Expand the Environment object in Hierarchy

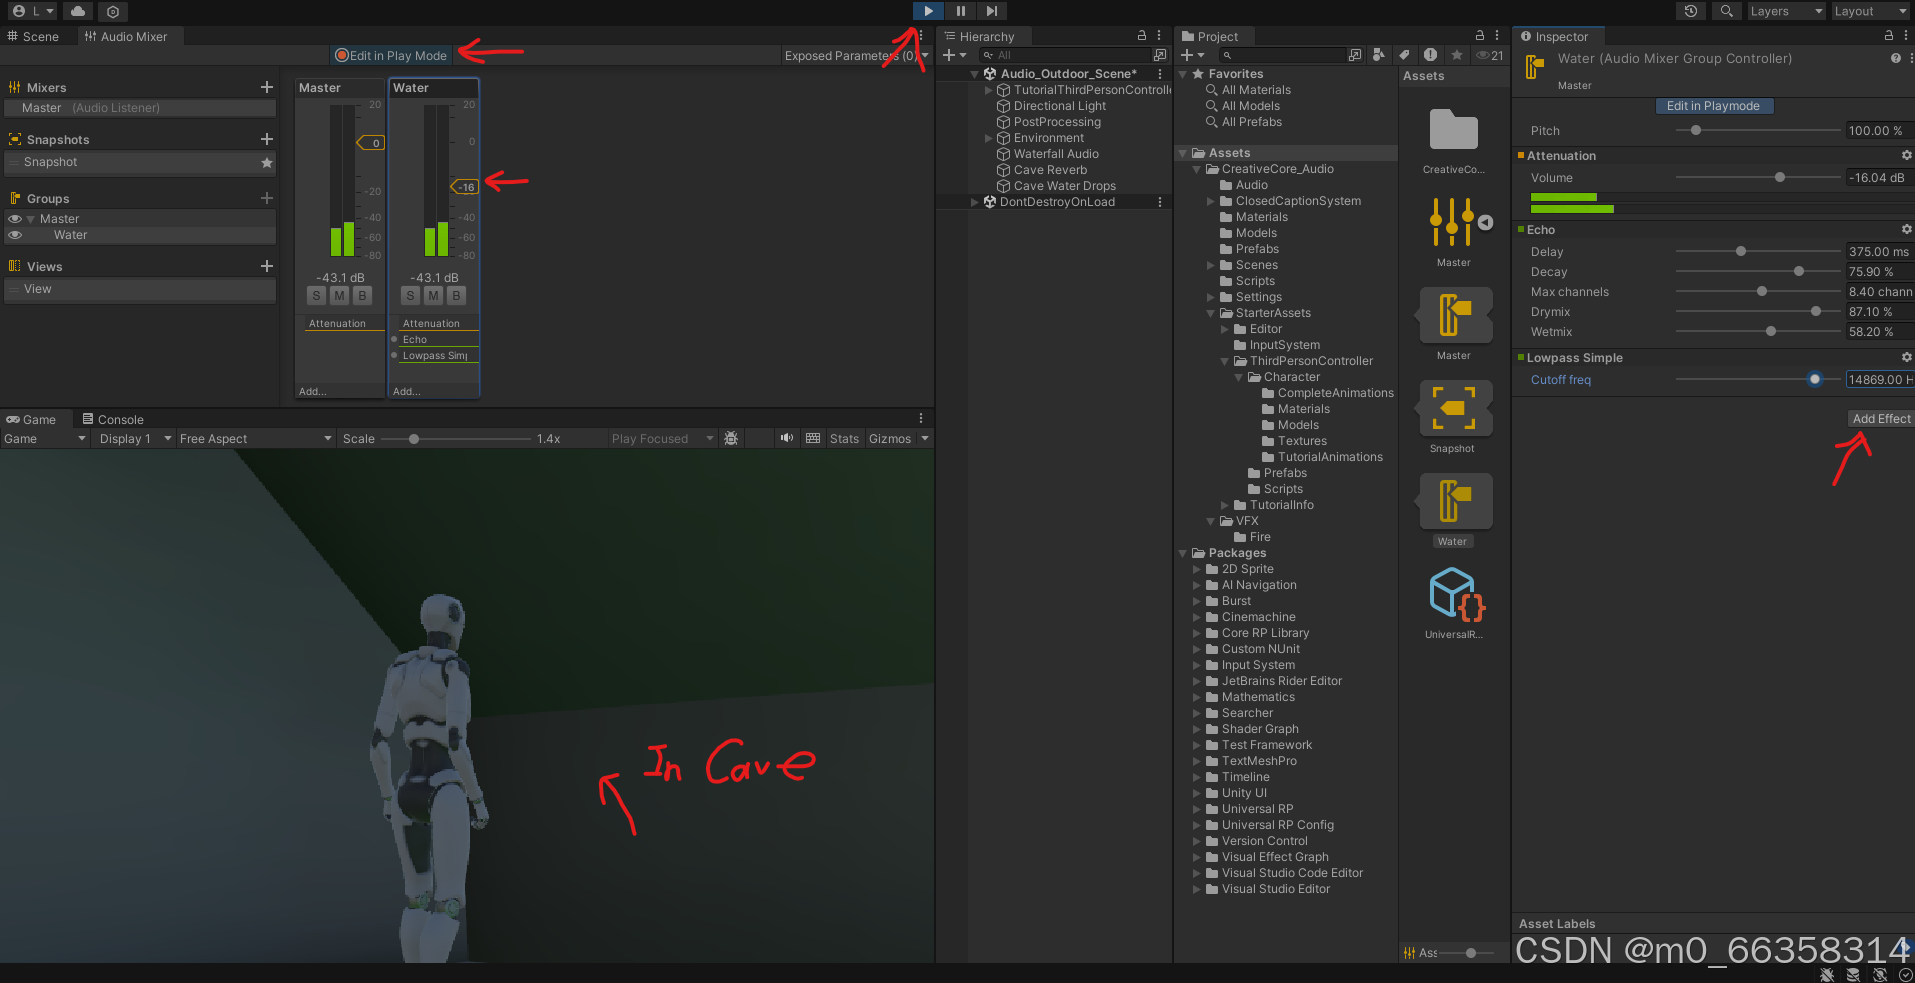coord(989,138)
